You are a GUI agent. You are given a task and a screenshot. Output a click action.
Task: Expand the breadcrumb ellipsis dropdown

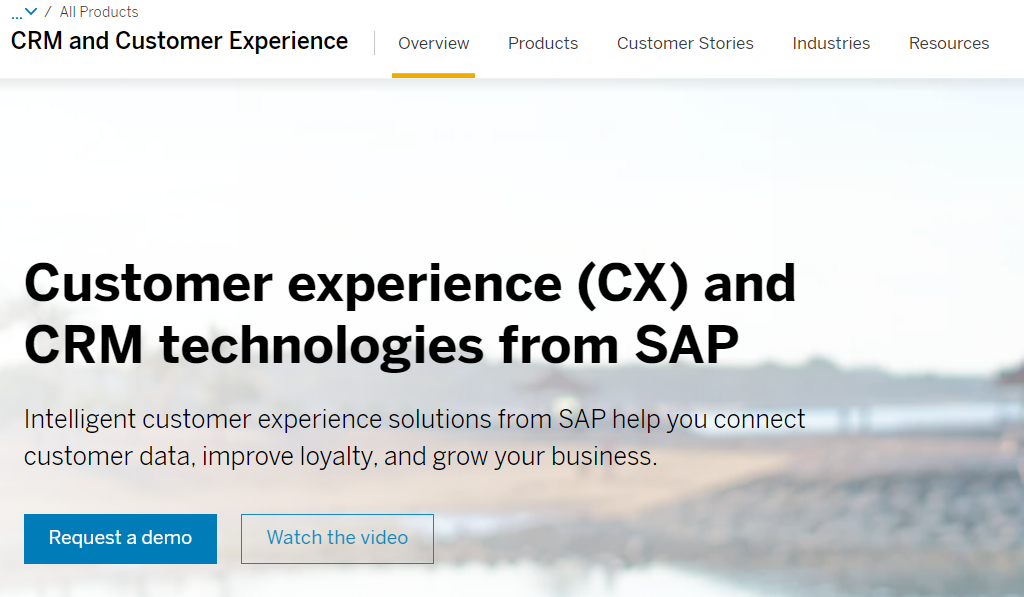(x=17, y=12)
